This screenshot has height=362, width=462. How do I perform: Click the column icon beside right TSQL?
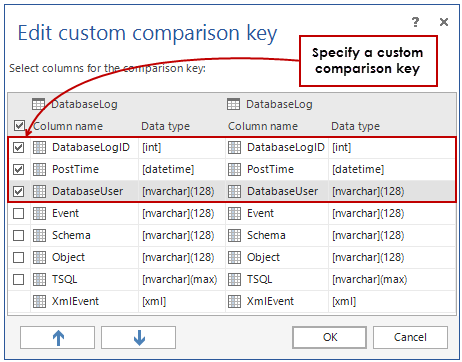coord(234,279)
